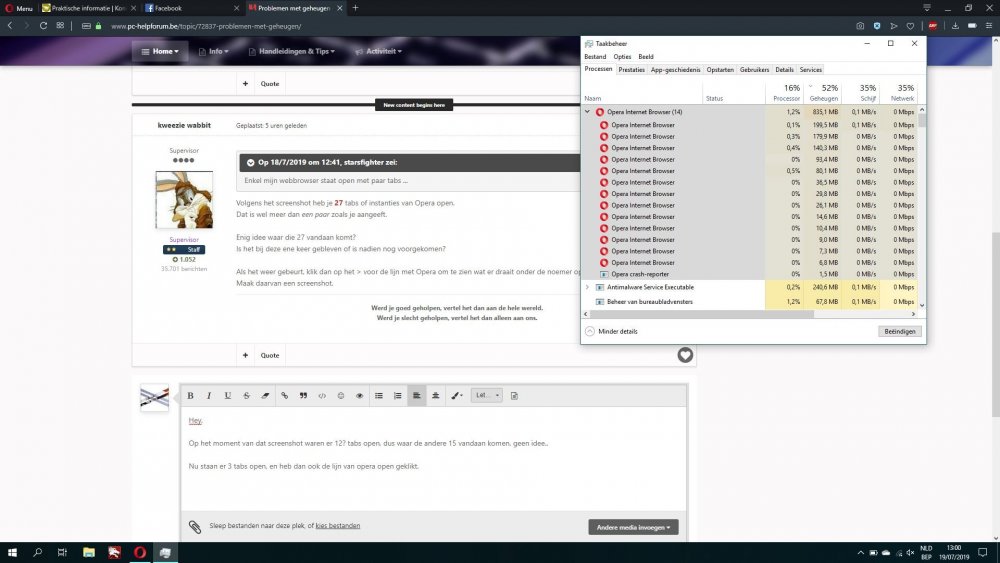1000x563 pixels.
Task: Collapse the Opera Internet Browser (14) process group
Action: 587,112
